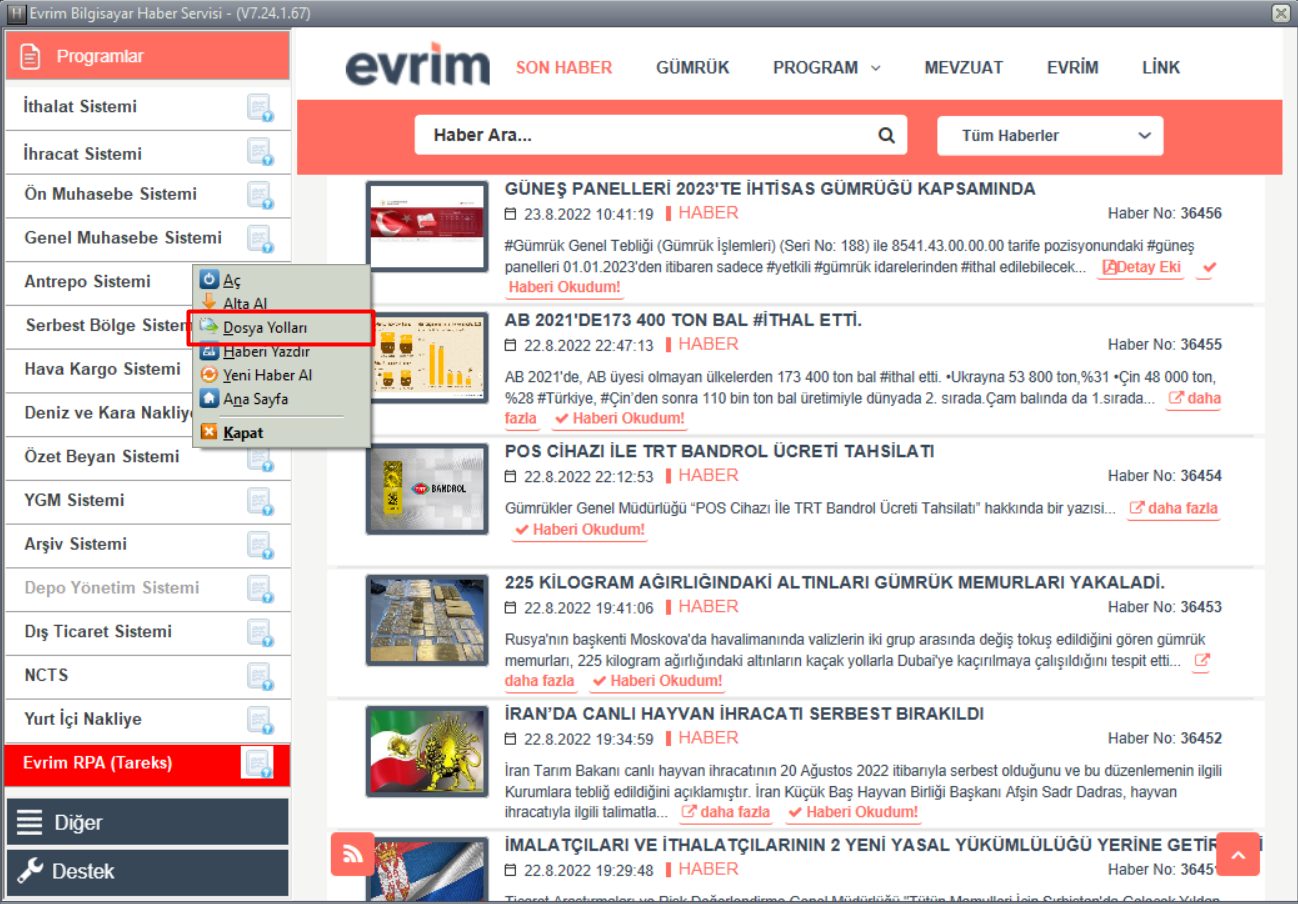Select Alta Al in the context menu
Screen dimensions: 1298x904
(280, 303)
